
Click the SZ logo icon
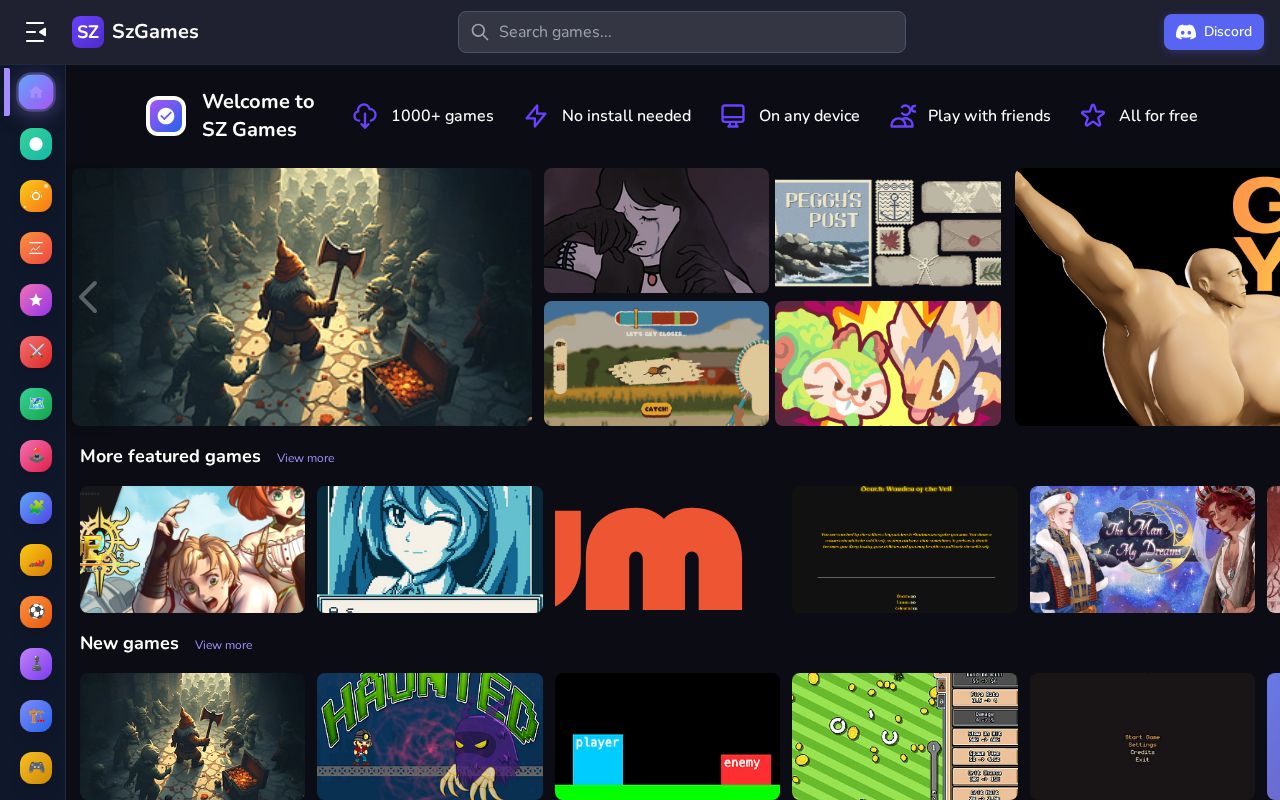point(88,32)
